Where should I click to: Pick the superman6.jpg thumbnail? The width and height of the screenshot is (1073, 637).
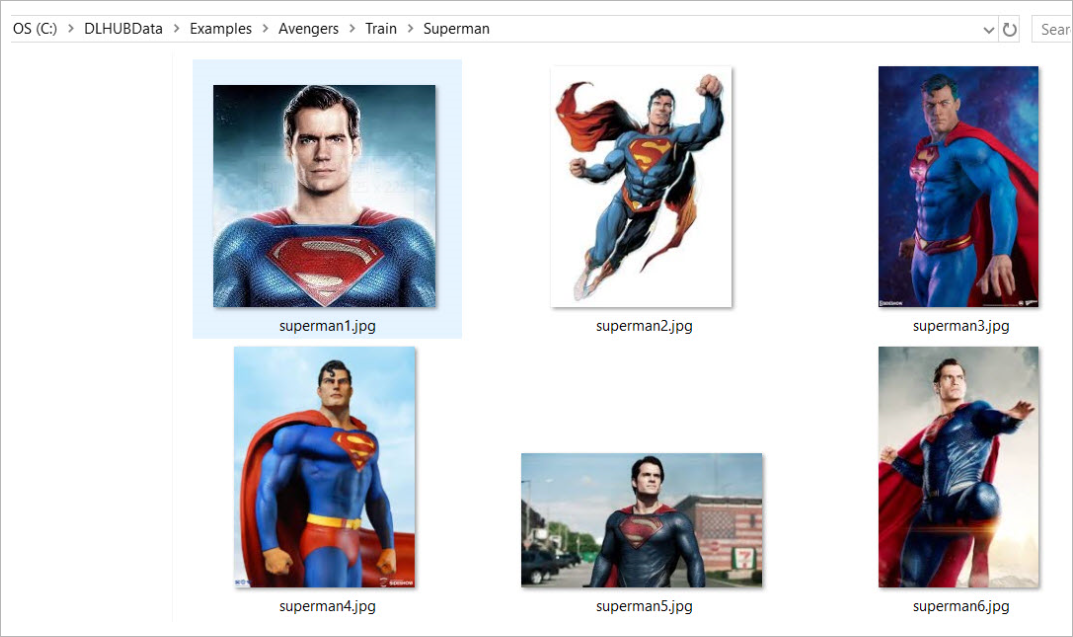click(958, 467)
